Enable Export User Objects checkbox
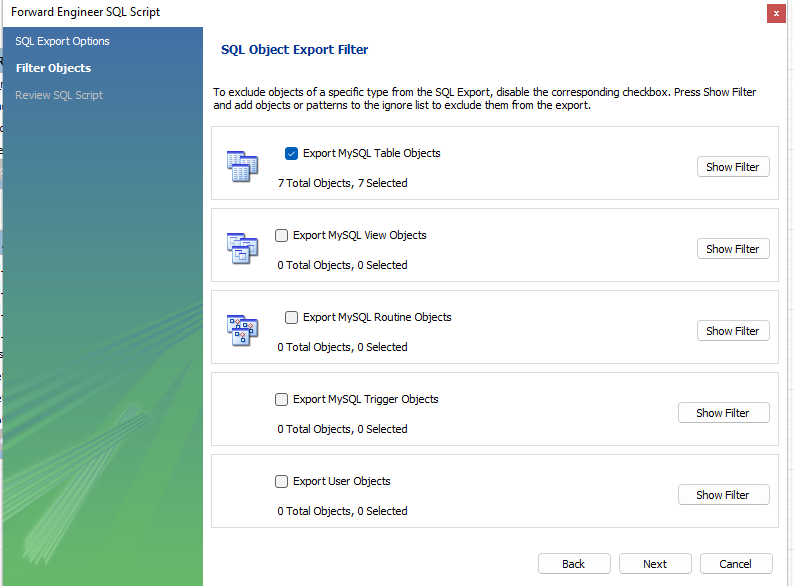The height and width of the screenshot is (586, 794). (x=282, y=482)
